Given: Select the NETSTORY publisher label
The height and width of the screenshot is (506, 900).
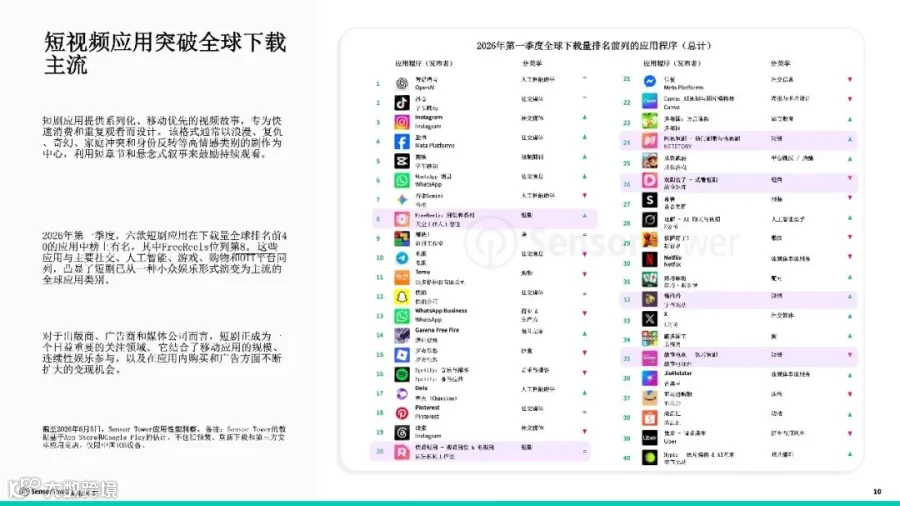Looking at the screenshot, I should click(677, 146).
